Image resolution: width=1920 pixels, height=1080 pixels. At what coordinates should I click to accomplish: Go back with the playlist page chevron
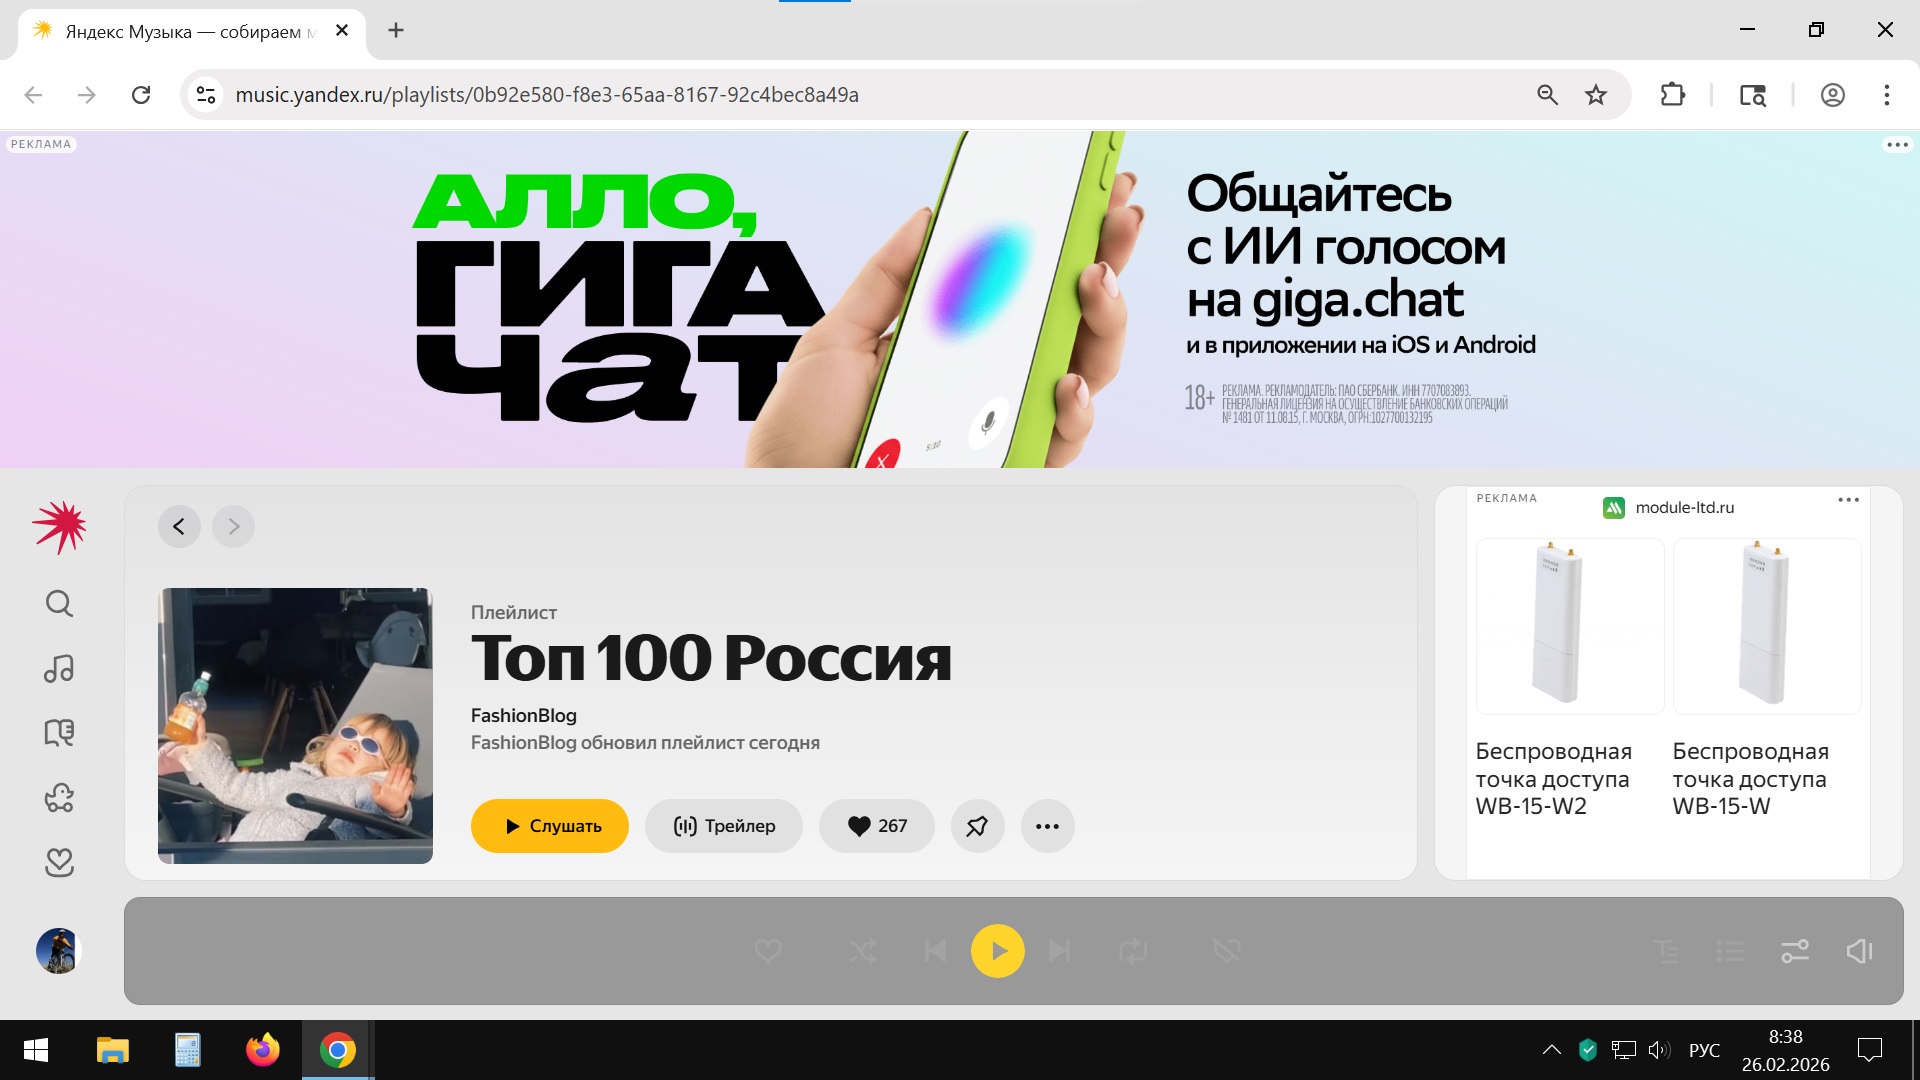tap(179, 526)
